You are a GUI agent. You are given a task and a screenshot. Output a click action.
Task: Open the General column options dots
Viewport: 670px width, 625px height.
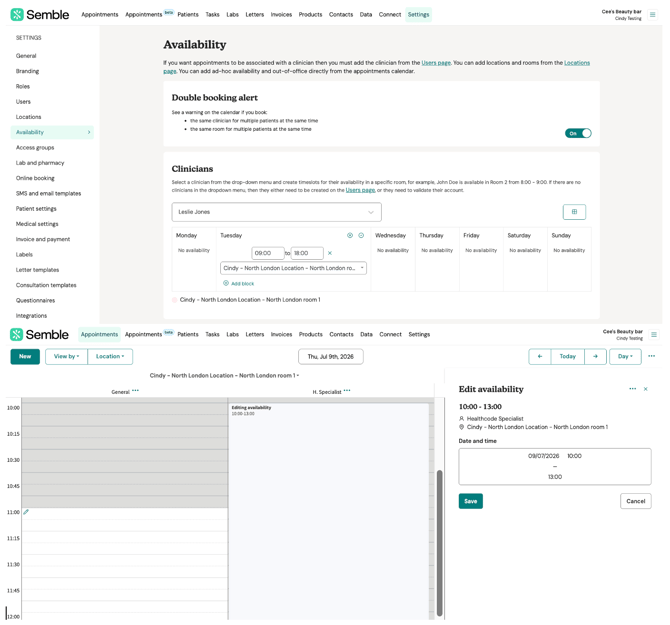135,390
